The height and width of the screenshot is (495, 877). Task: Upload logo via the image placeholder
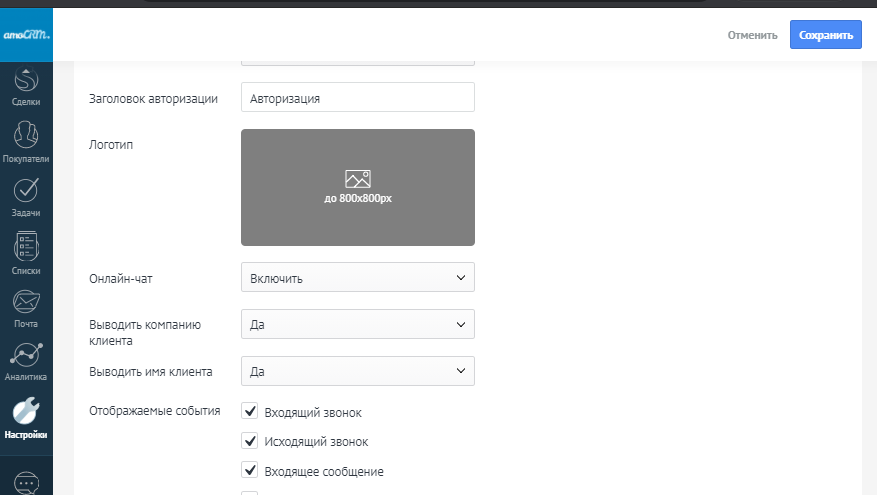click(x=357, y=187)
